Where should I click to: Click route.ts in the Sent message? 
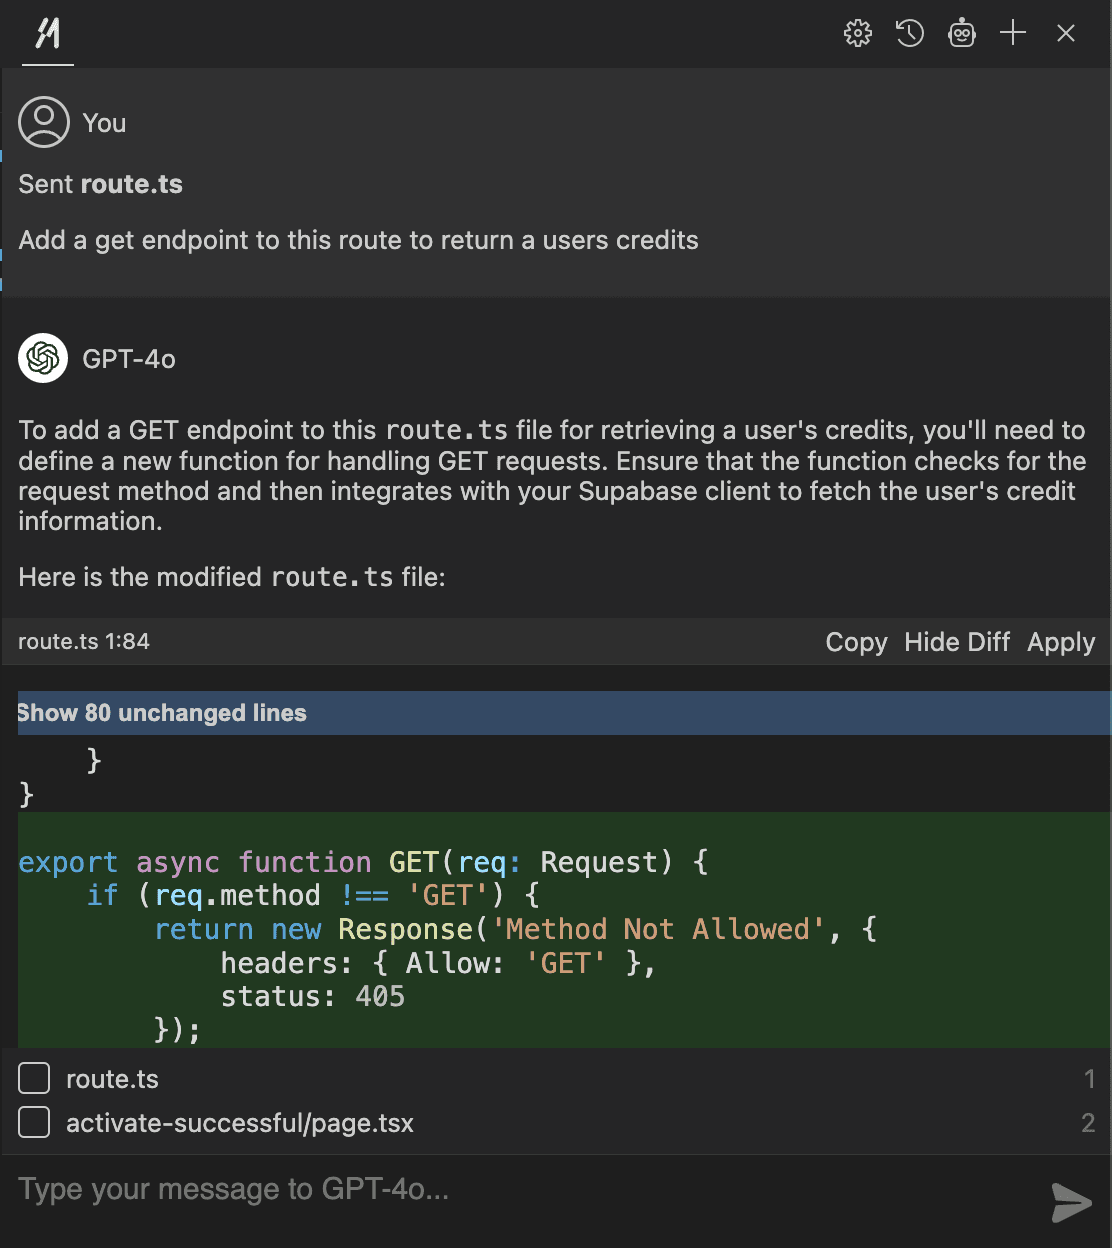tap(131, 184)
